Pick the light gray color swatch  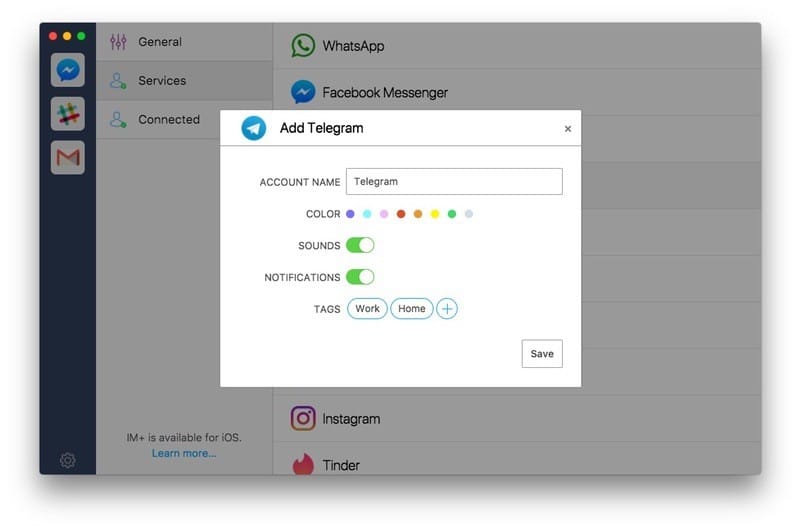click(x=468, y=214)
